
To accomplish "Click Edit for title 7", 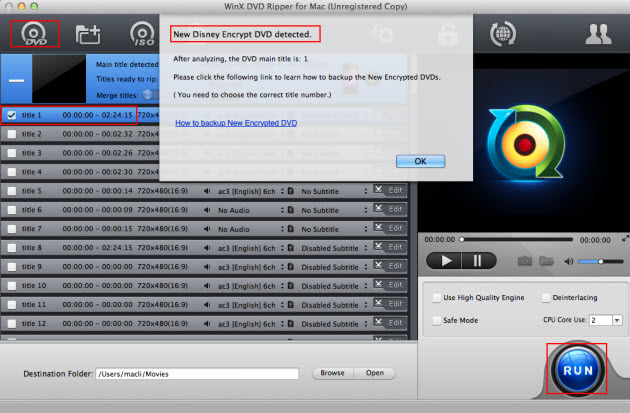I will tap(395, 228).
